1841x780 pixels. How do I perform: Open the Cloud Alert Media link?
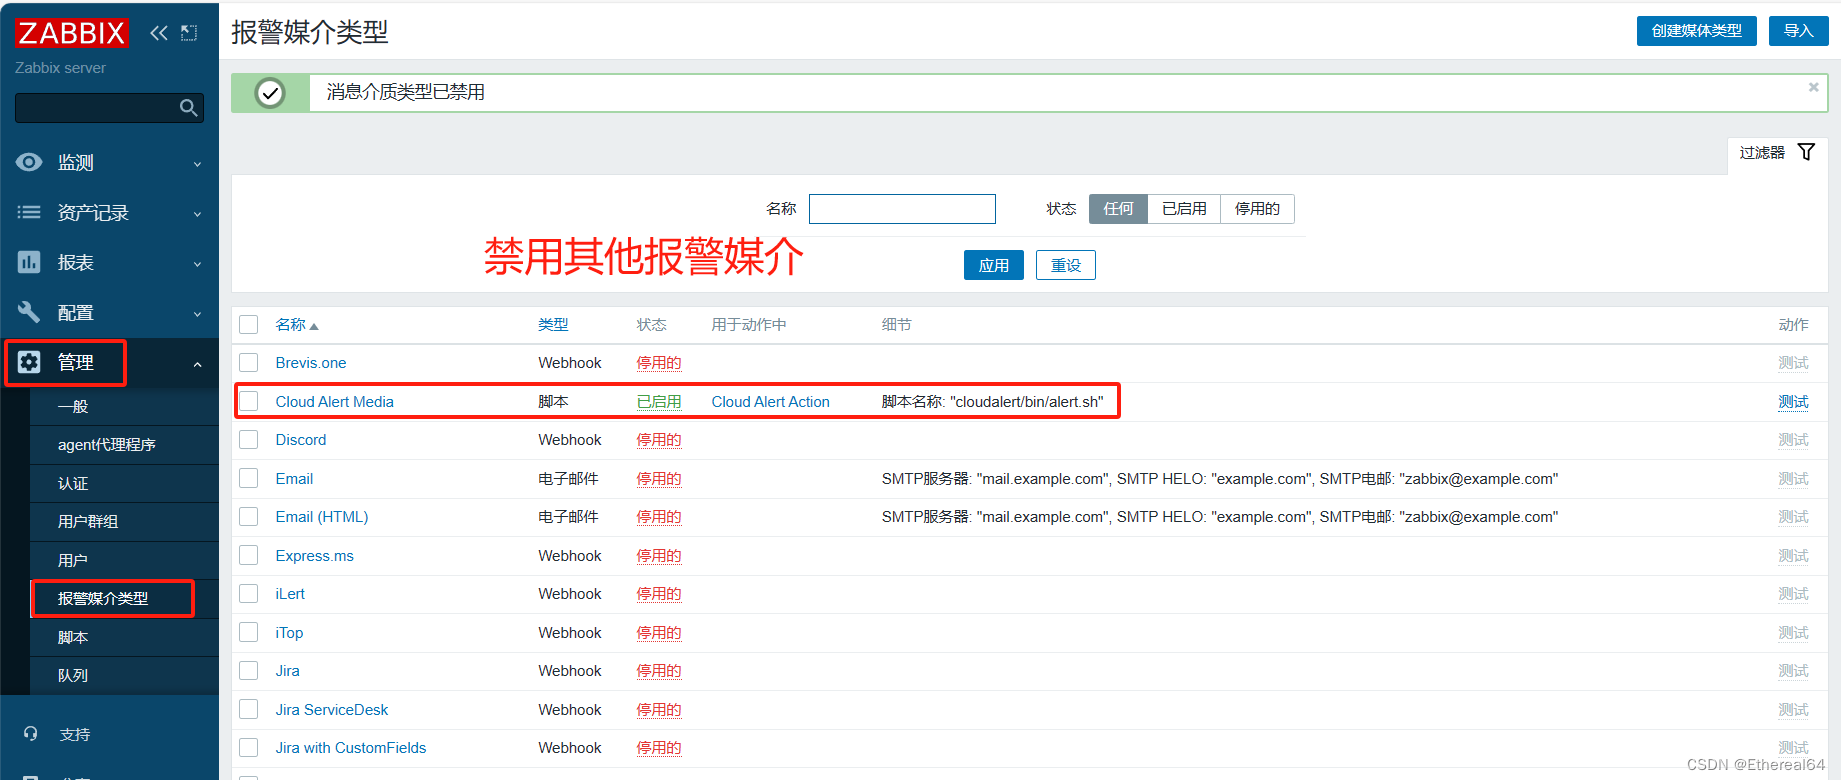click(335, 401)
